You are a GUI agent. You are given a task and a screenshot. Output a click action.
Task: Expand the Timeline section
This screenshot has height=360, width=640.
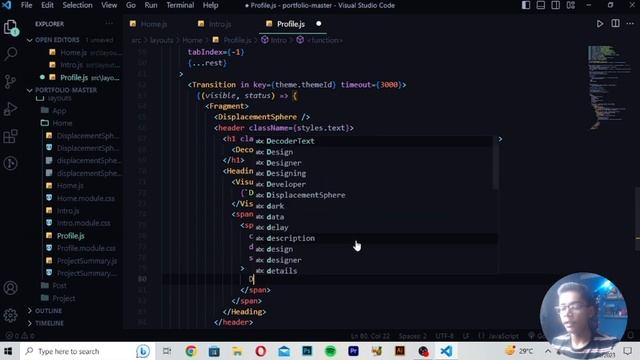pos(49,323)
